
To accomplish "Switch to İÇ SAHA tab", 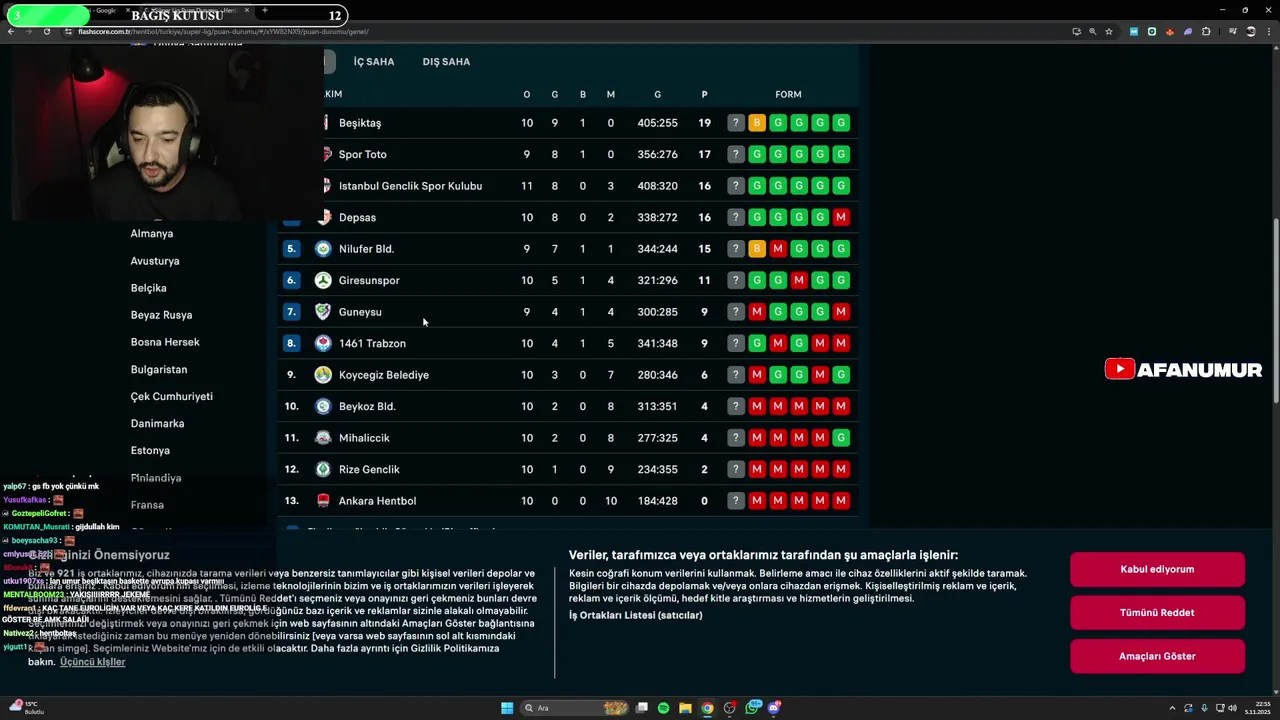I will coord(374,62).
